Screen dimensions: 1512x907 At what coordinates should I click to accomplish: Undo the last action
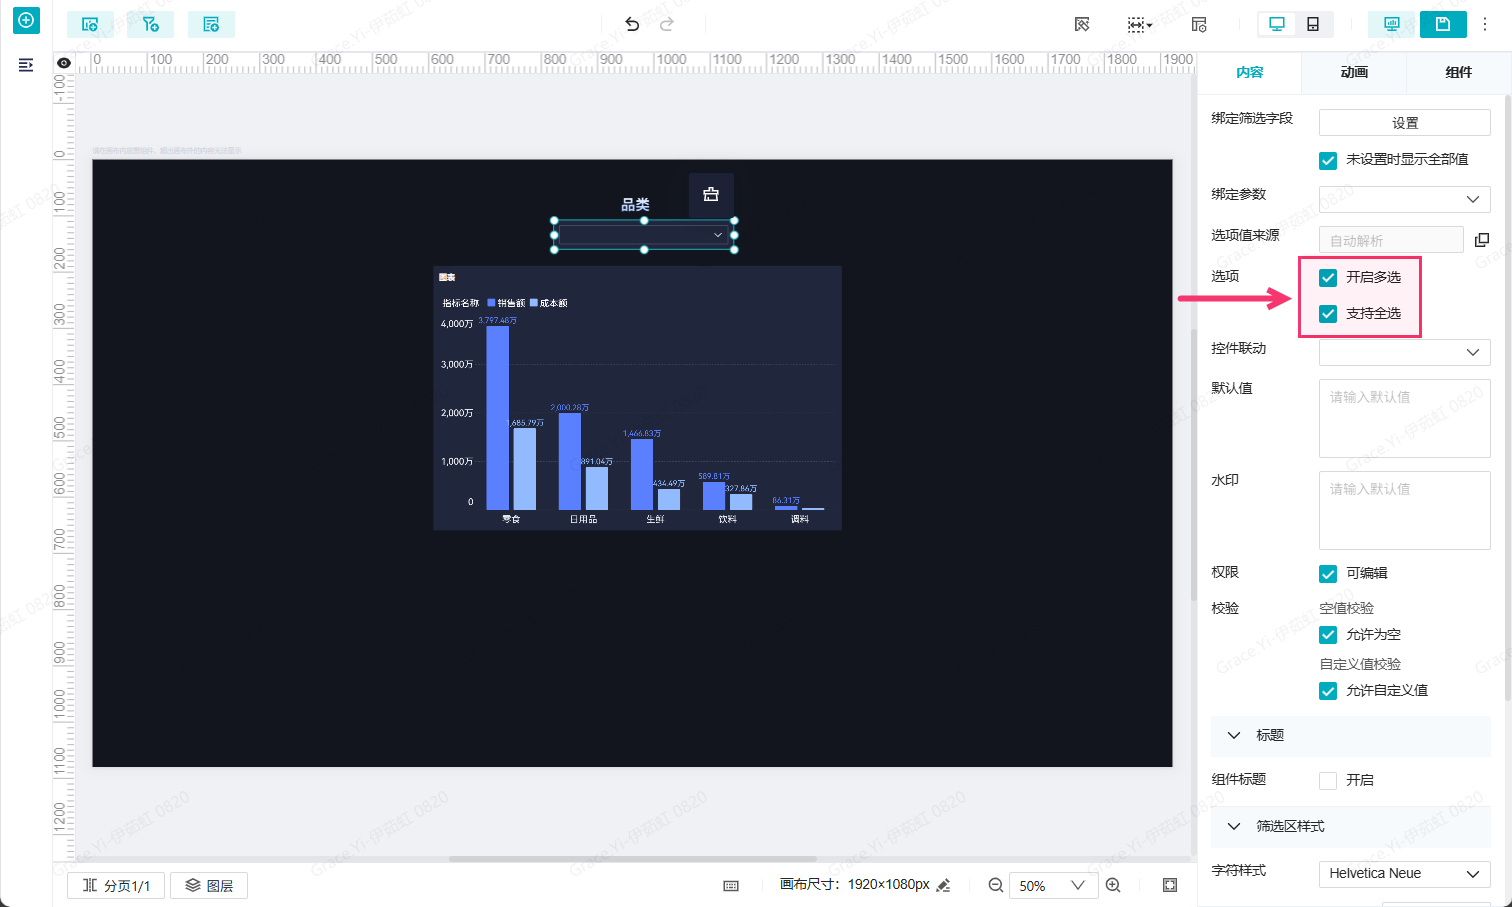[x=632, y=24]
